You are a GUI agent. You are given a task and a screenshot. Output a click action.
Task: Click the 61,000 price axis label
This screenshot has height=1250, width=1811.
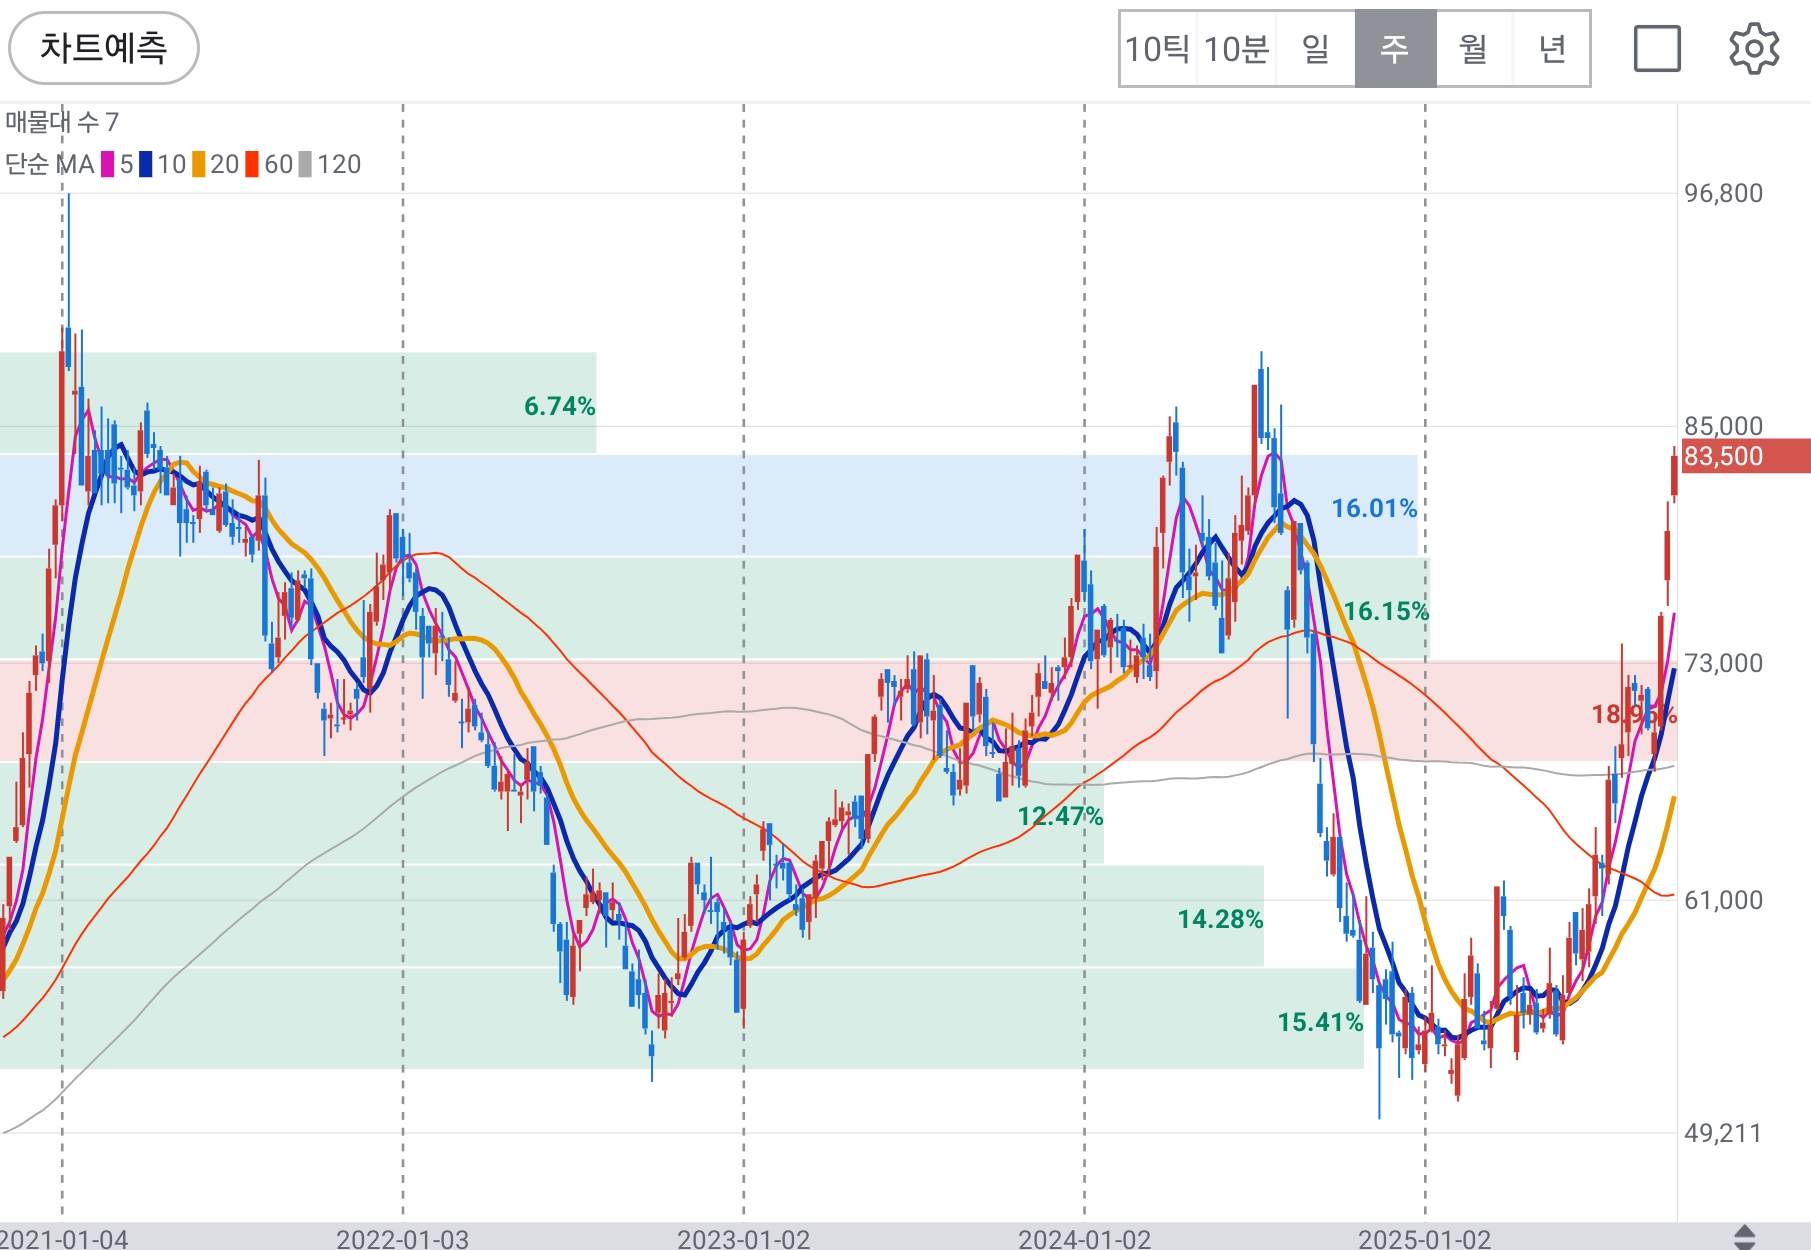[x=1723, y=900]
